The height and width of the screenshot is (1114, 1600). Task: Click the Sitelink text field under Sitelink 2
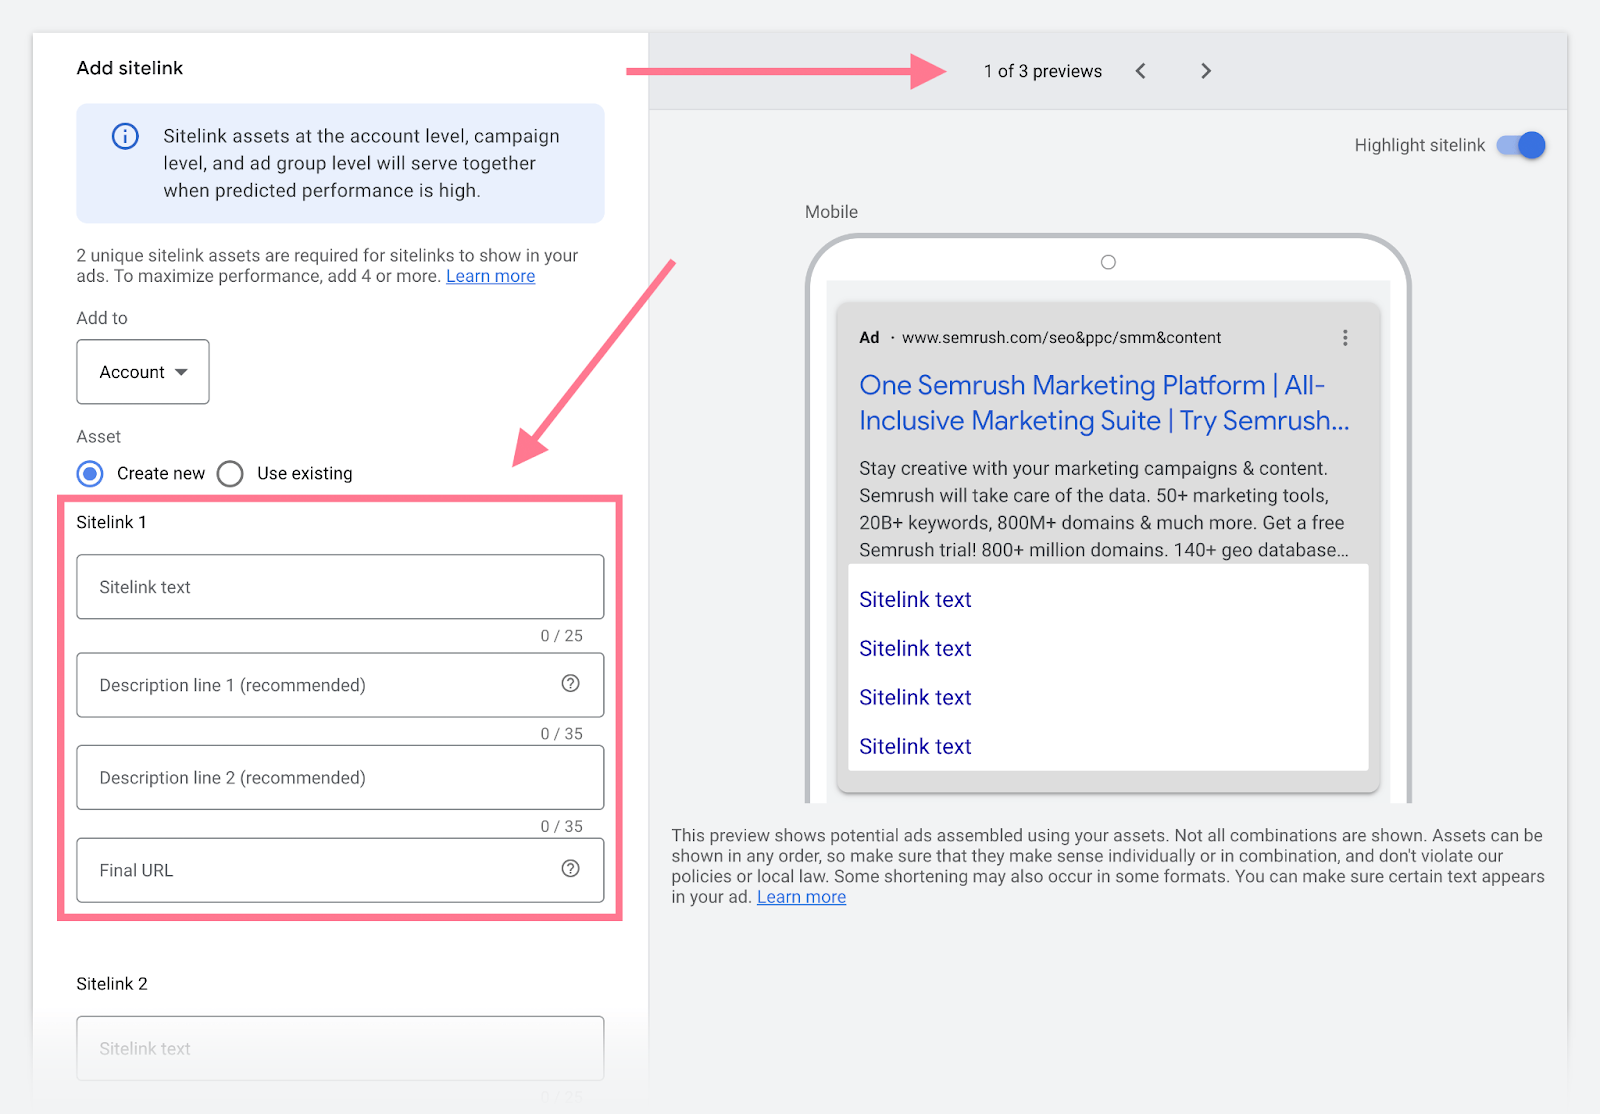(340, 1048)
